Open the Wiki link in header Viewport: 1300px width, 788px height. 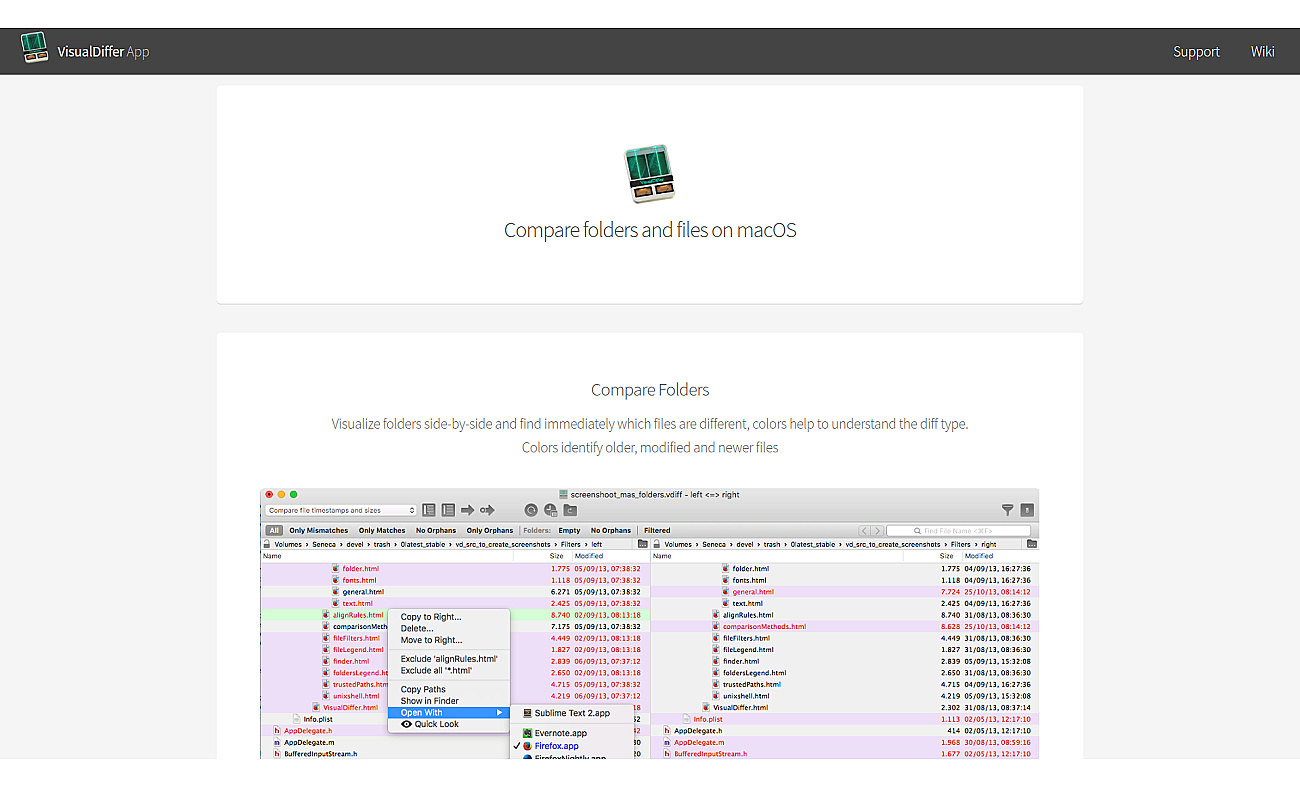1262,52
